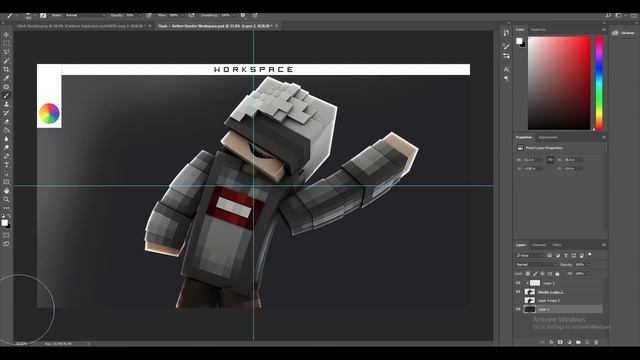
Task: Toggle lock position icon
Action: point(542,273)
